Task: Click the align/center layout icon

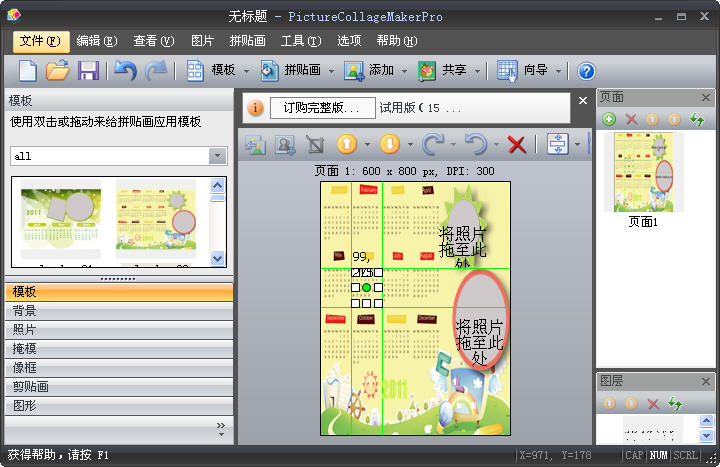Action: pos(558,144)
